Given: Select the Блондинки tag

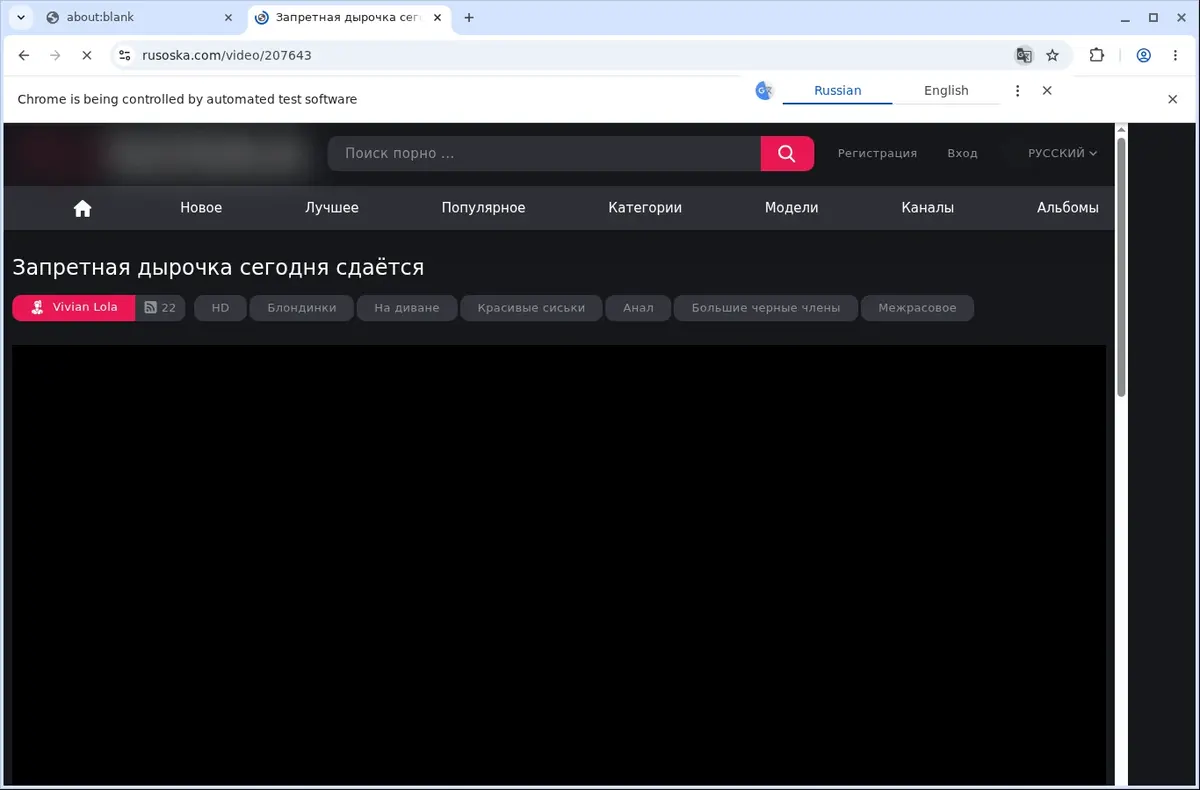Looking at the screenshot, I should coord(301,308).
